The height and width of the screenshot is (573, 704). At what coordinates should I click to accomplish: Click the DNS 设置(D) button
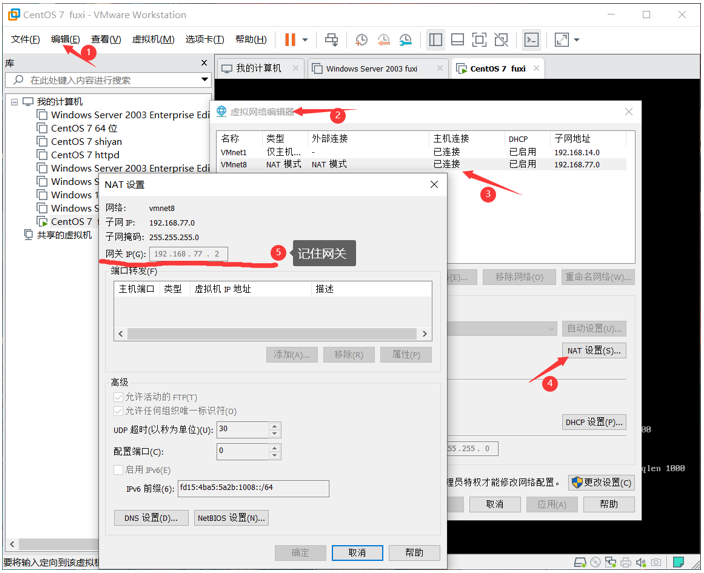point(151,518)
